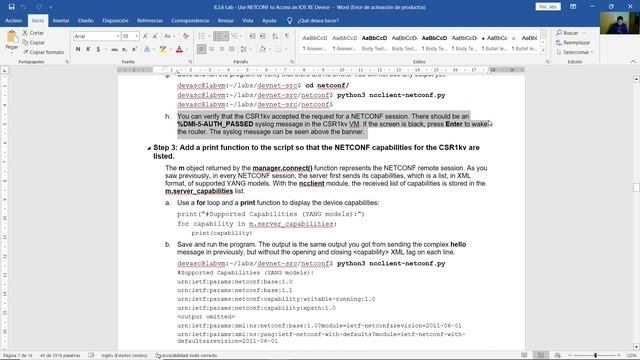
Task: Expand the styles gallery more arrow
Action: [x=543, y=50]
